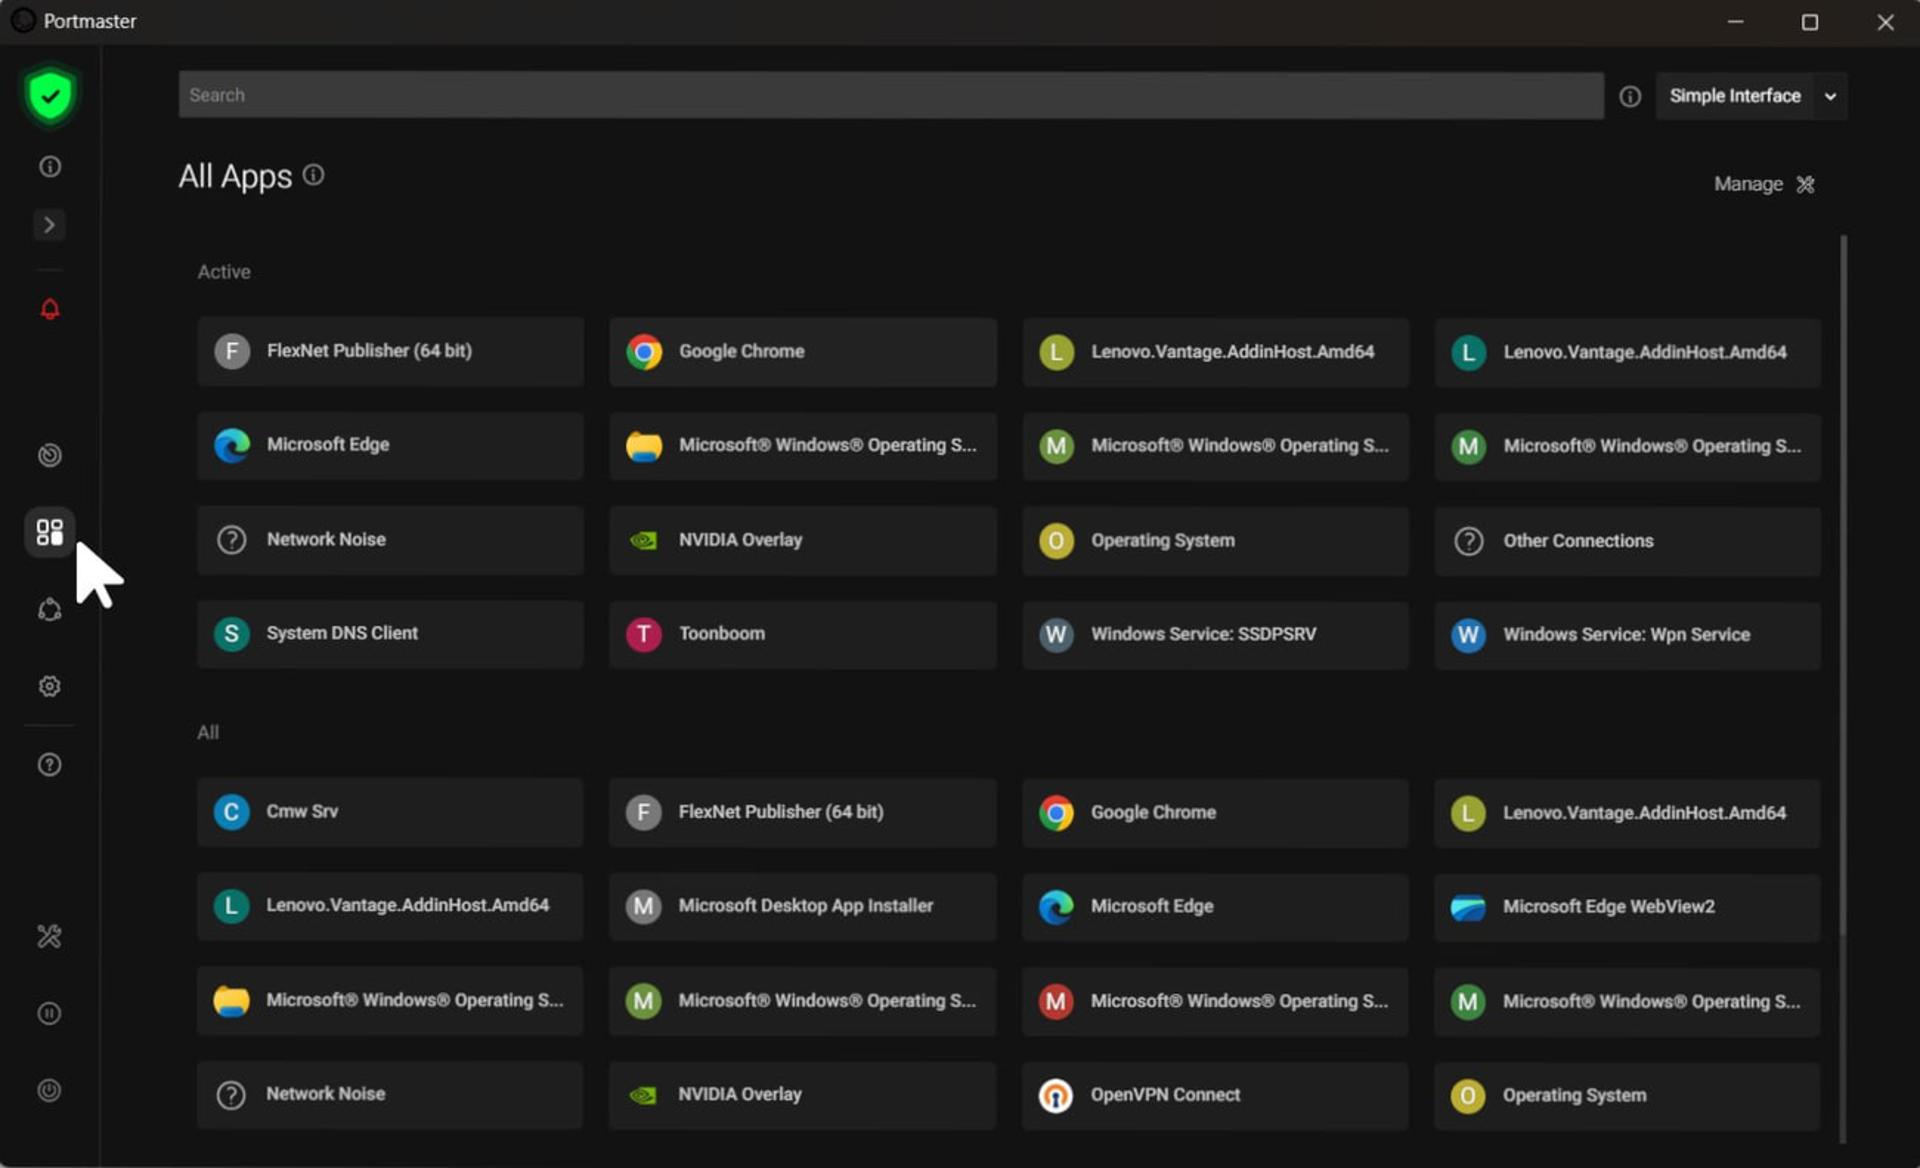1920x1168 pixels.
Task: Select the Apps grid icon in sidebar
Action: click(50, 532)
